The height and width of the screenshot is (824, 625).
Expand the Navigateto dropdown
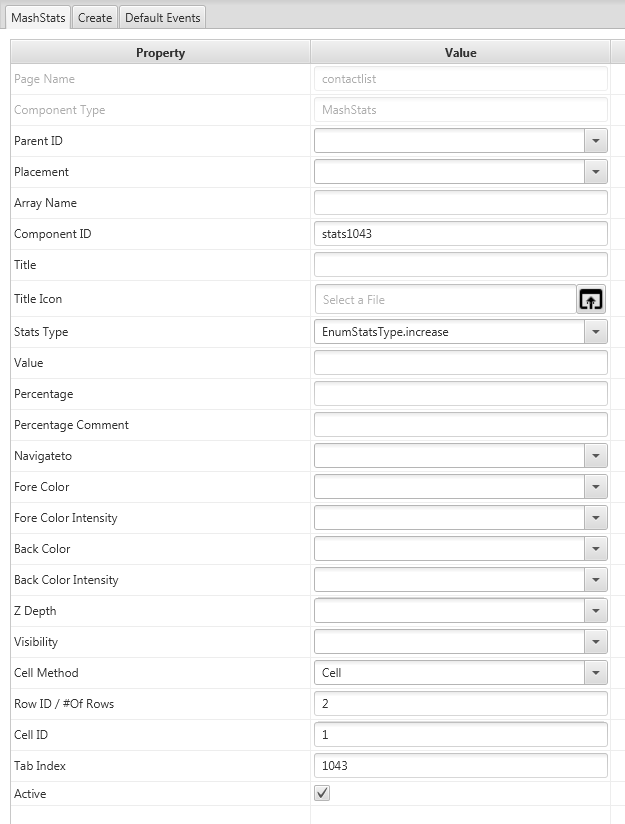(596, 456)
